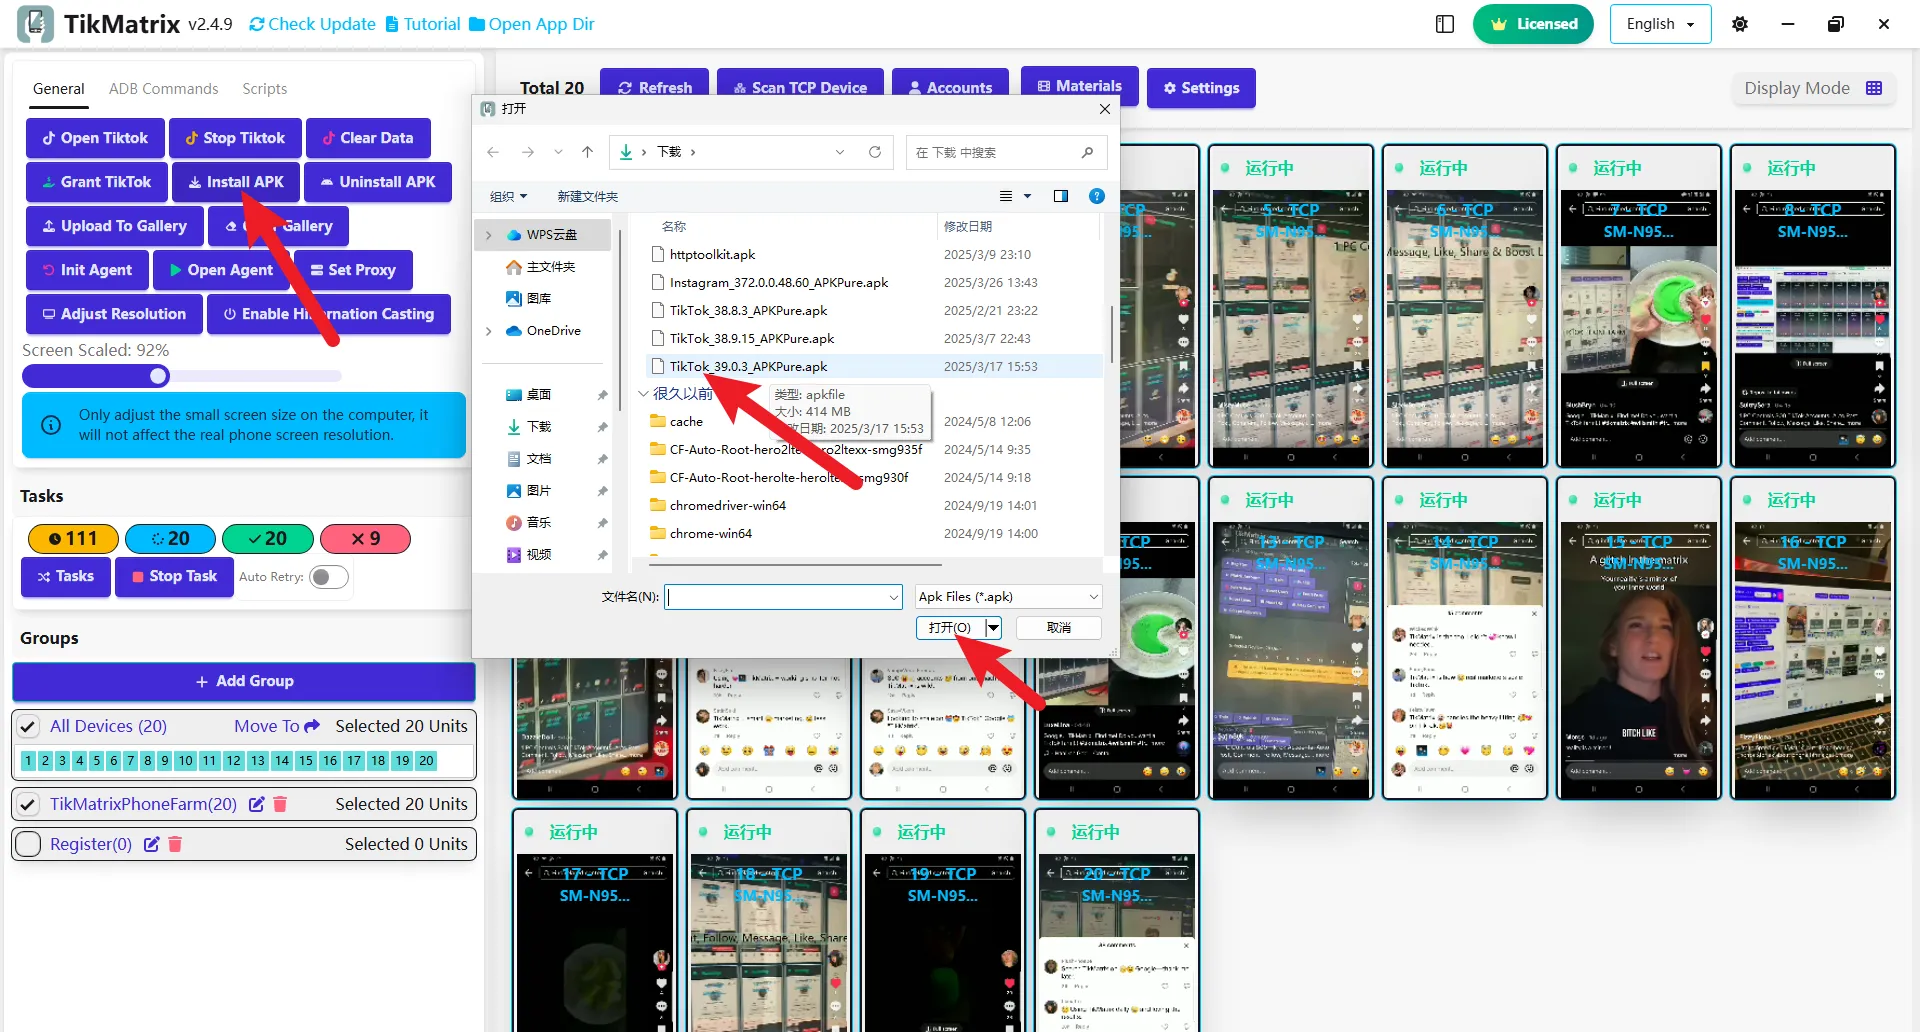The image size is (1920, 1032).
Task: Click the refresh icon in dialog address bar
Action: click(x=875, y=152)
